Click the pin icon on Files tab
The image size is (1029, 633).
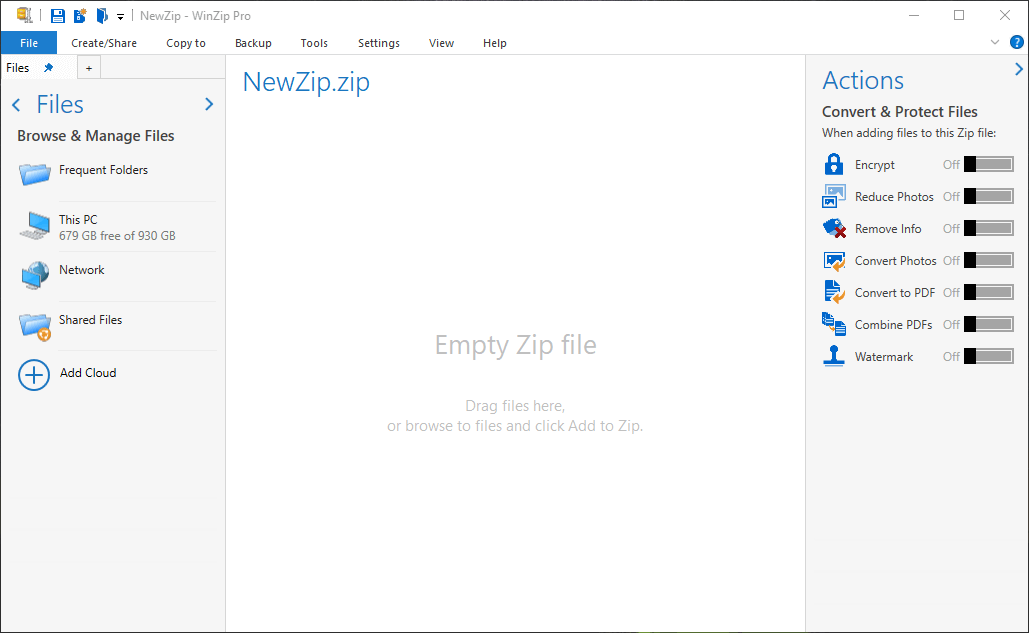click(x=49, y=68)
